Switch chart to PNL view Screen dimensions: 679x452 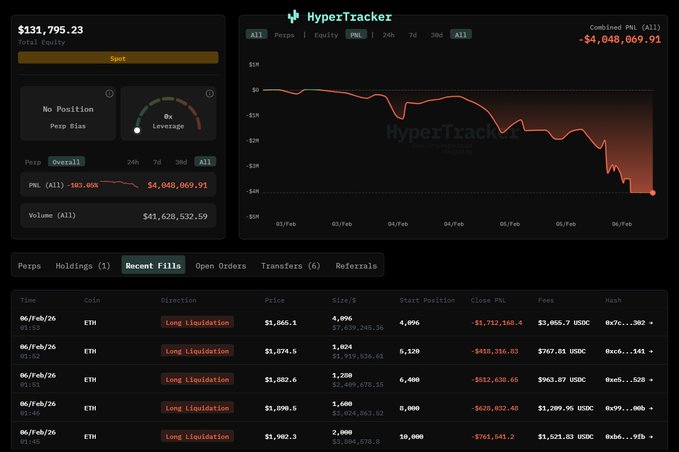[x=356, y=35]
